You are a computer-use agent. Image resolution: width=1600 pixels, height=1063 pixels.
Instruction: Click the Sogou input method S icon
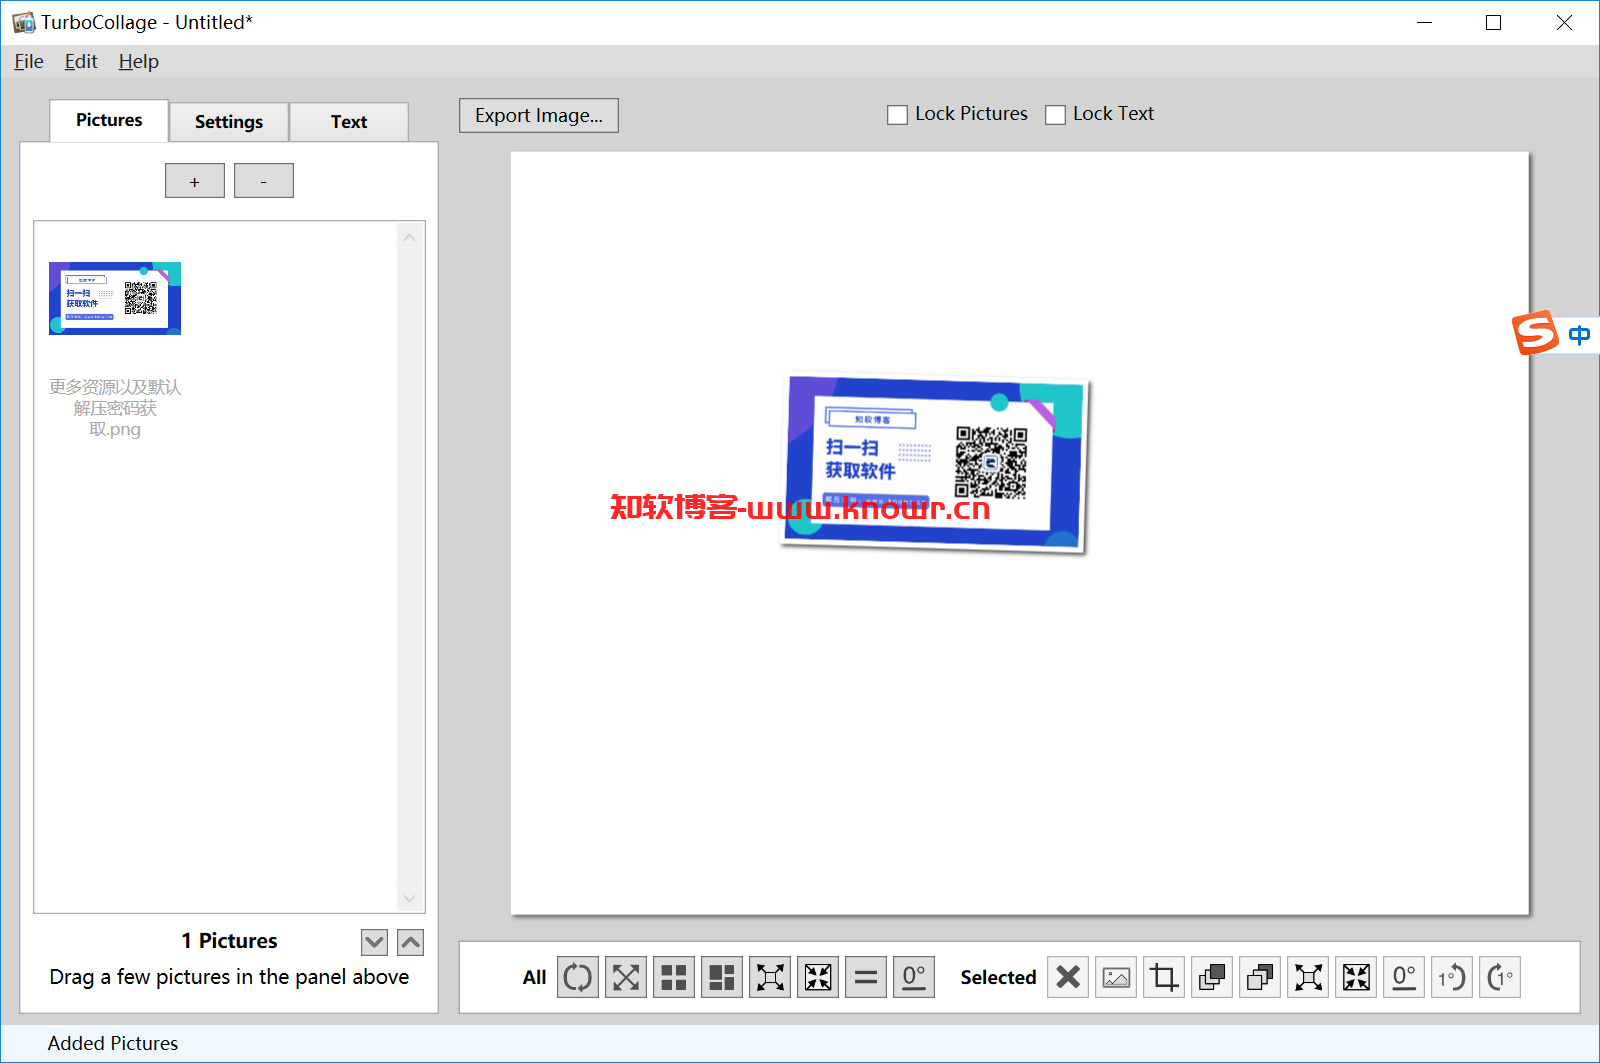[1535, 333]
